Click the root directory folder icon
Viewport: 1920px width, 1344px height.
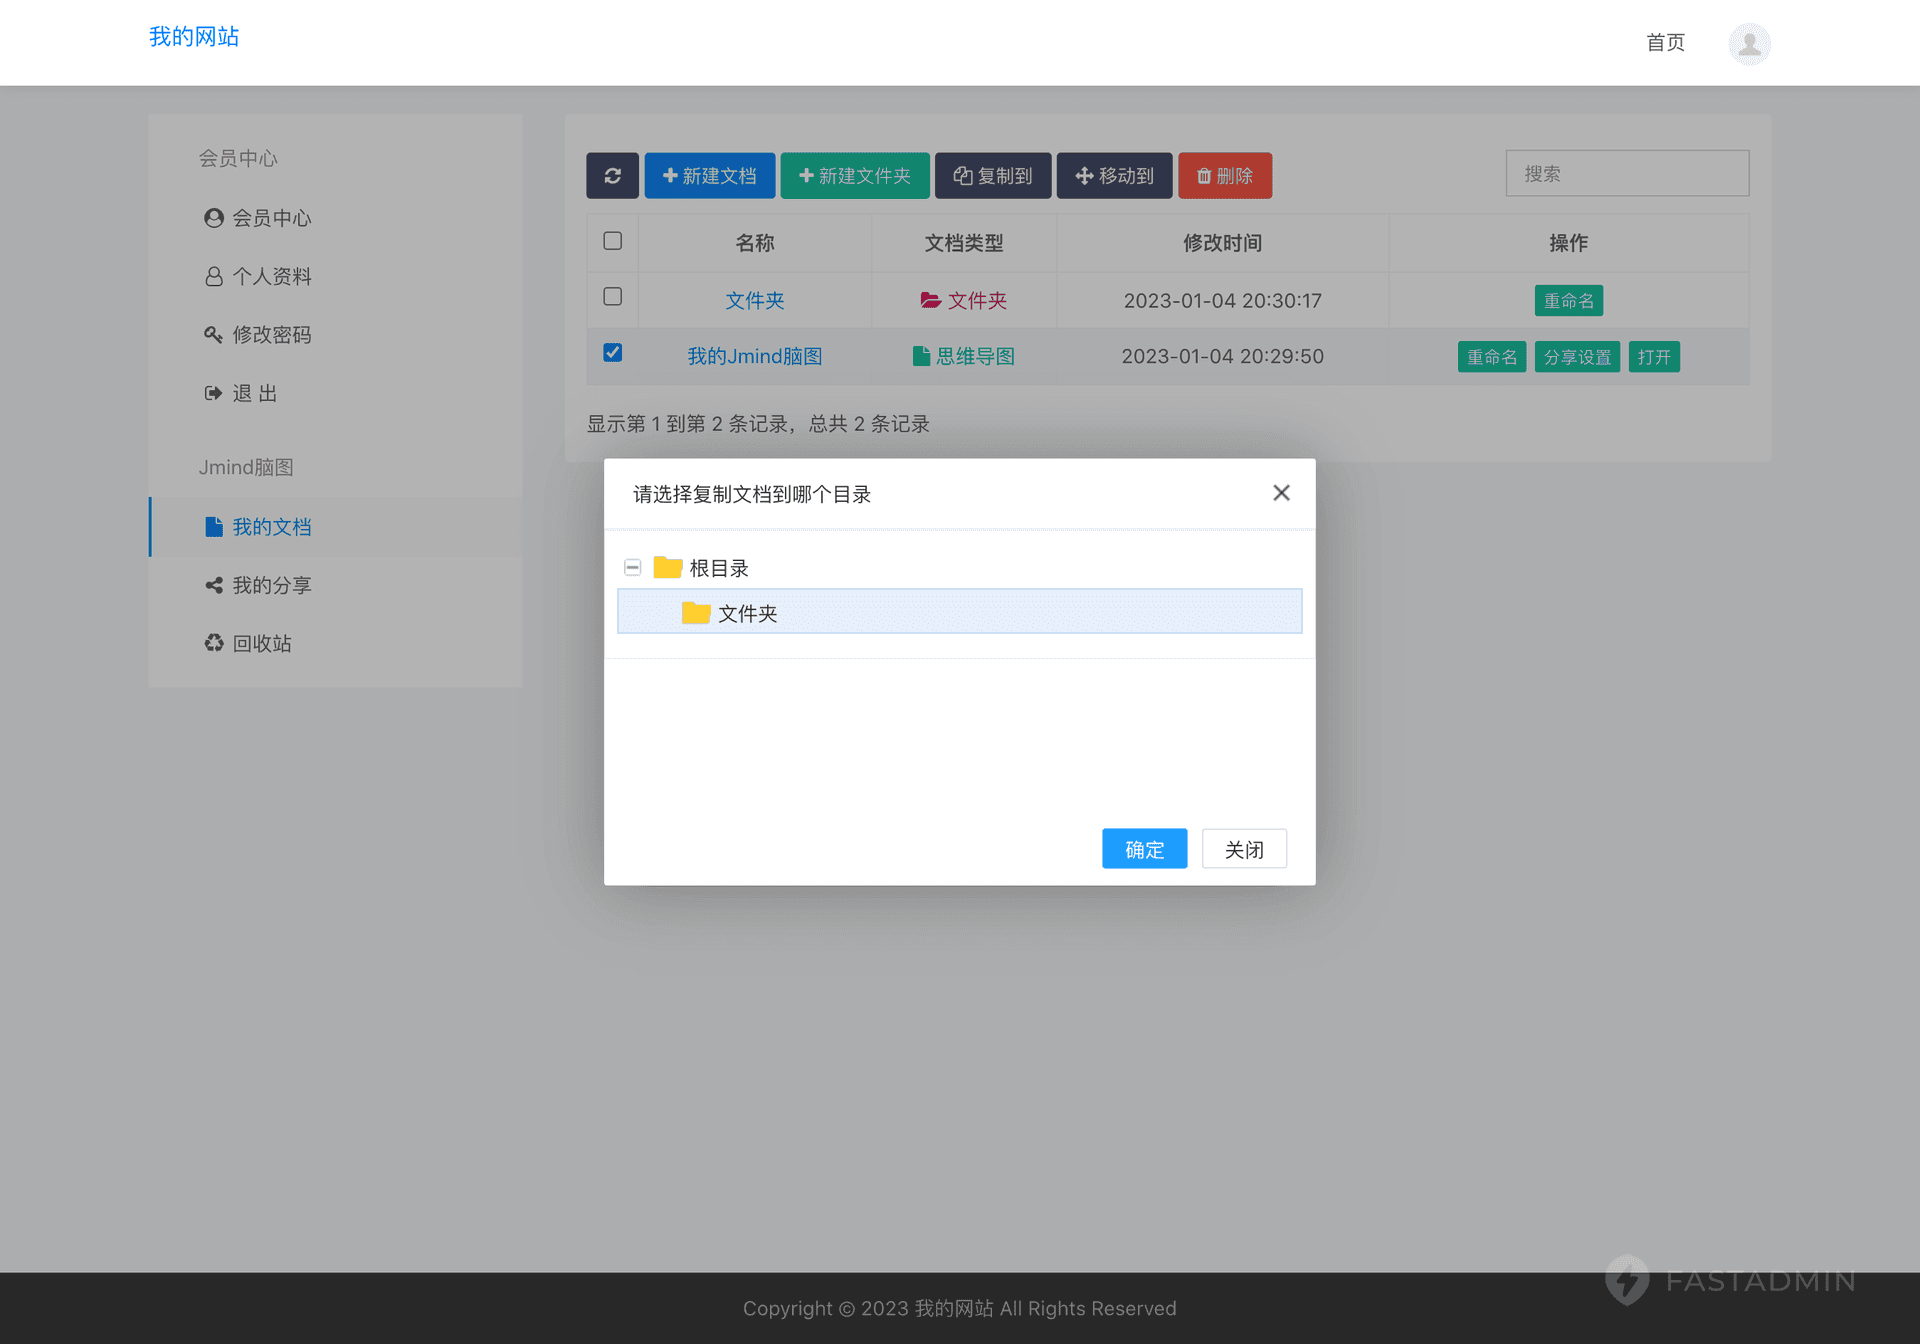(667, 568)
